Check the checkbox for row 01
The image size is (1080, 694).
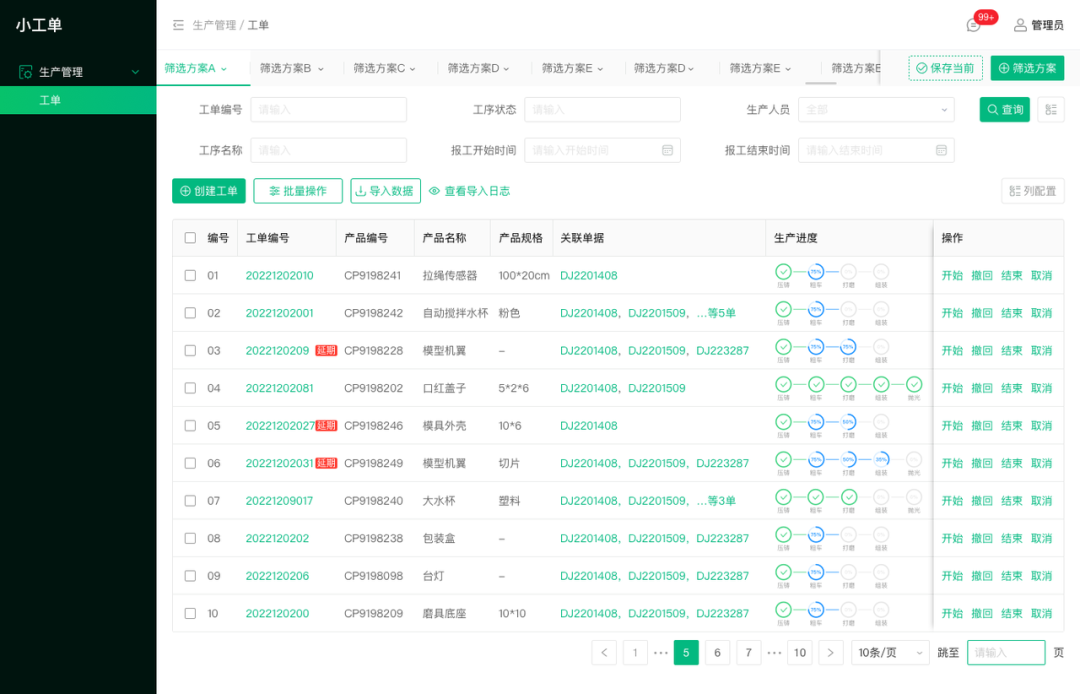[190, 275]
